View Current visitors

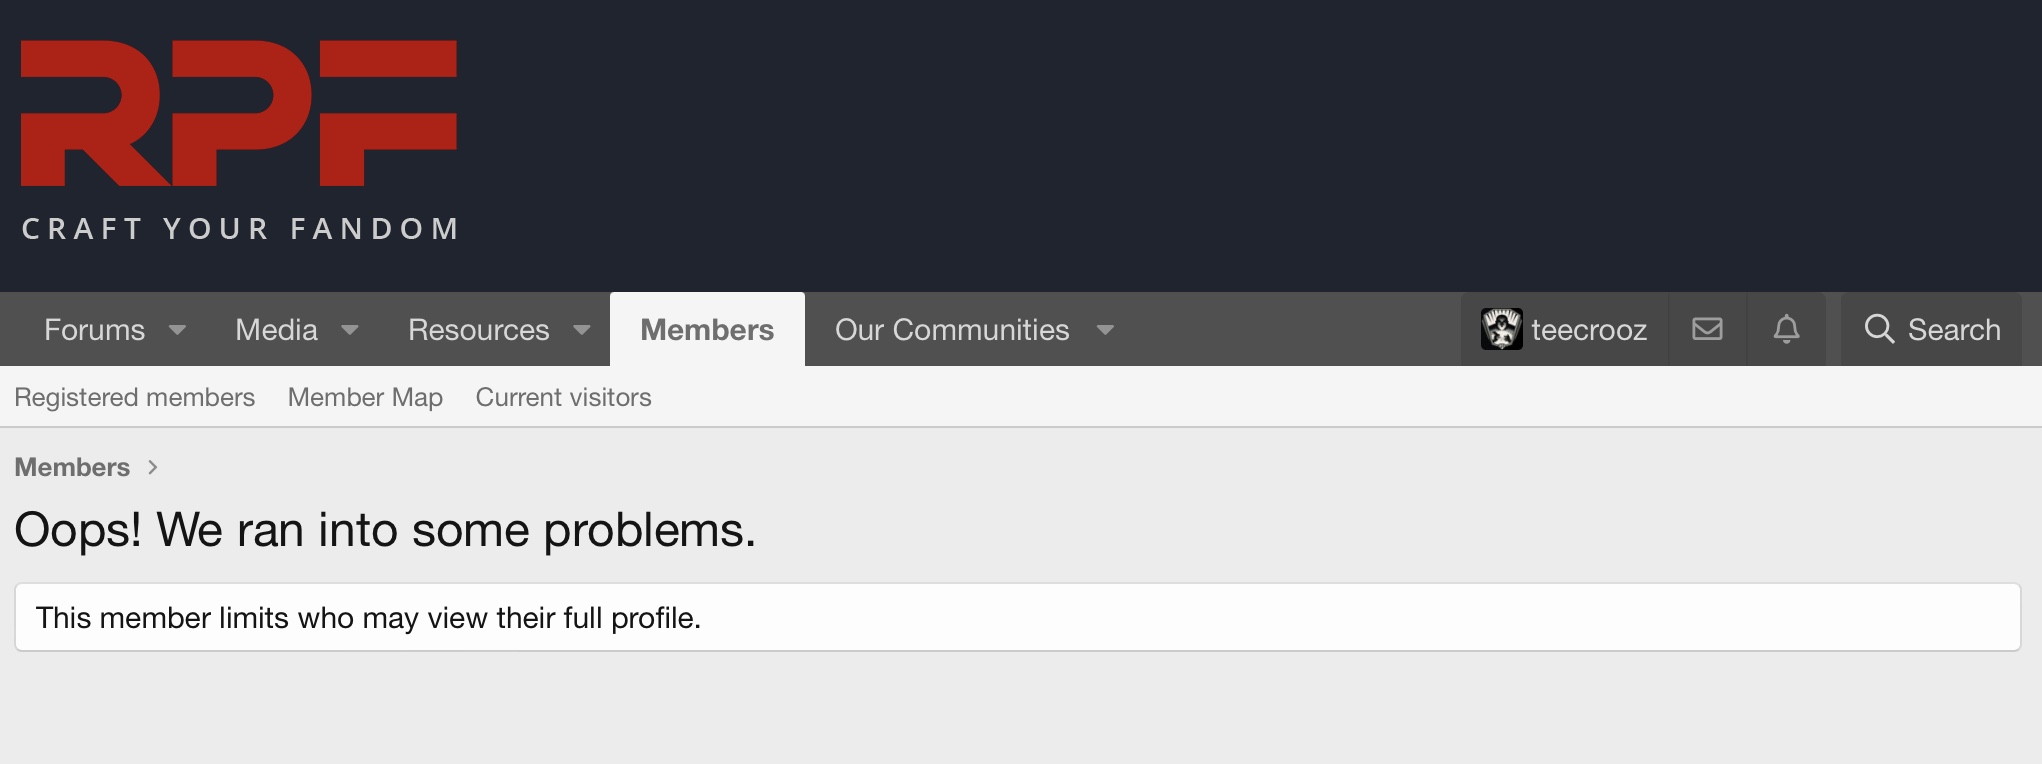pyautogui.click(x=563, y=397)
